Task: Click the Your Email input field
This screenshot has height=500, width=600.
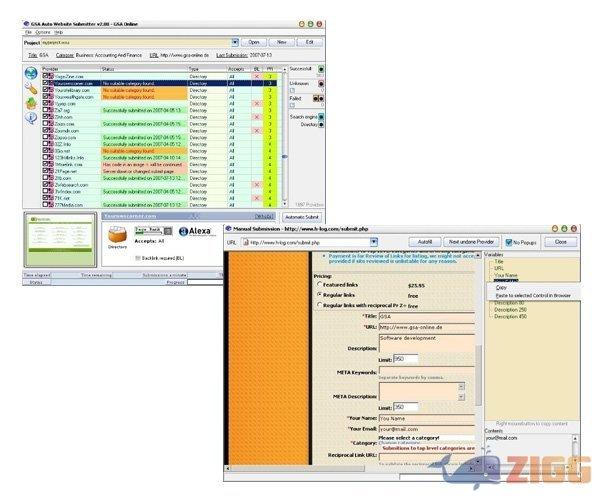Action: 427,429
